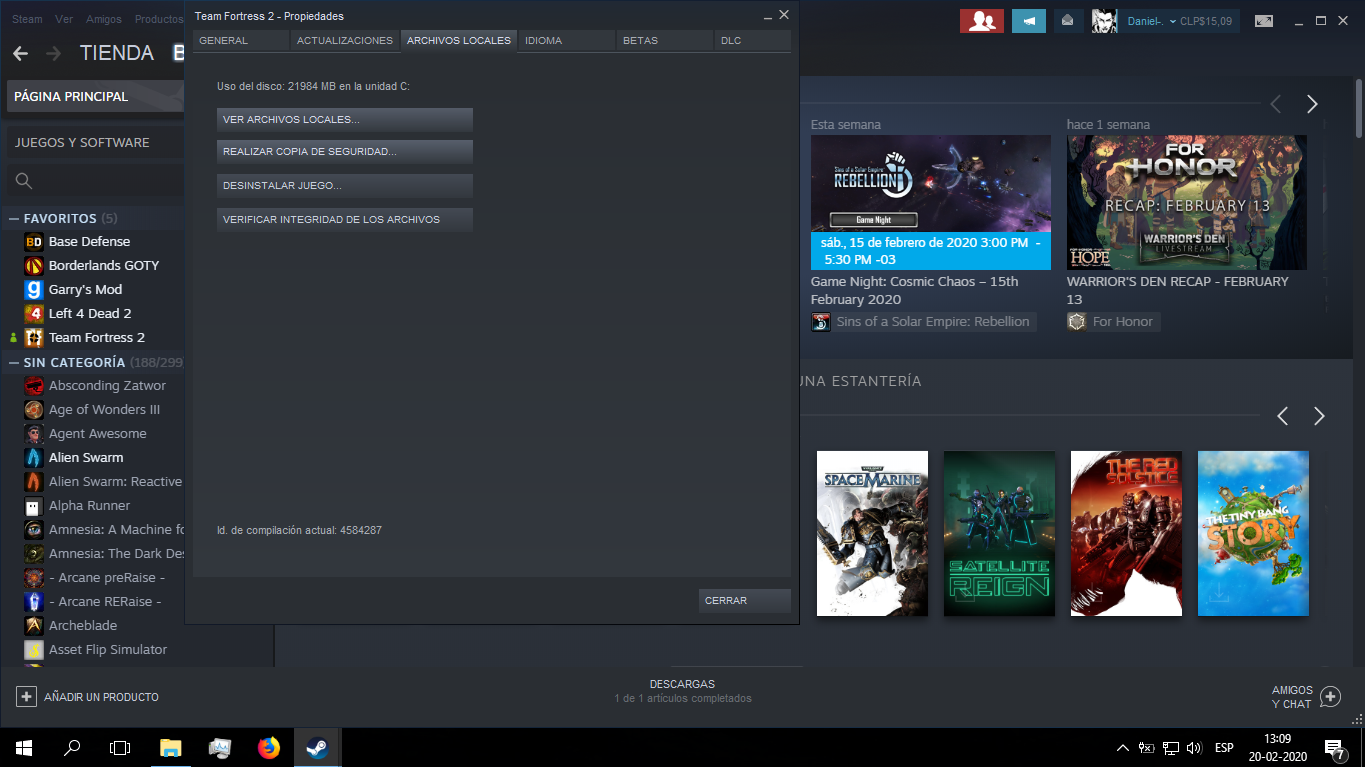Switch to Big Picture mode icon
1365x767 pixels.
pos(1264,21)
